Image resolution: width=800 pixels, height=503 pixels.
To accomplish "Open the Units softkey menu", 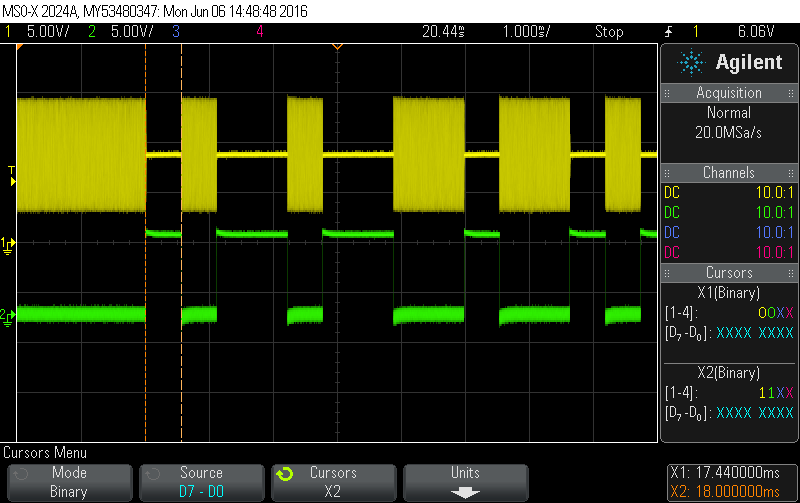I will [466, 482].
